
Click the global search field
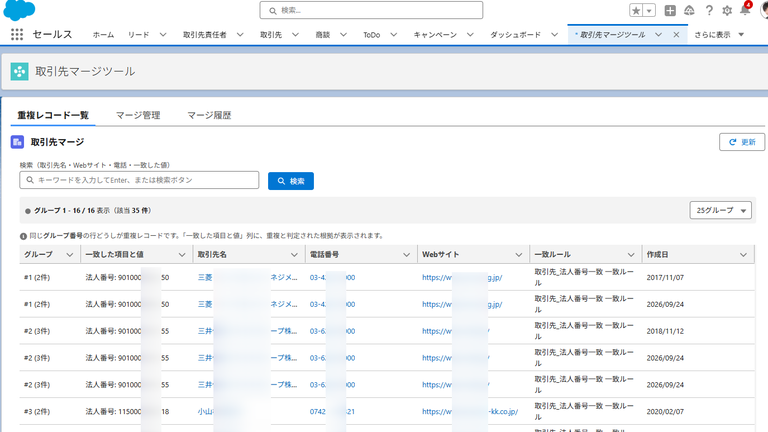371,10
